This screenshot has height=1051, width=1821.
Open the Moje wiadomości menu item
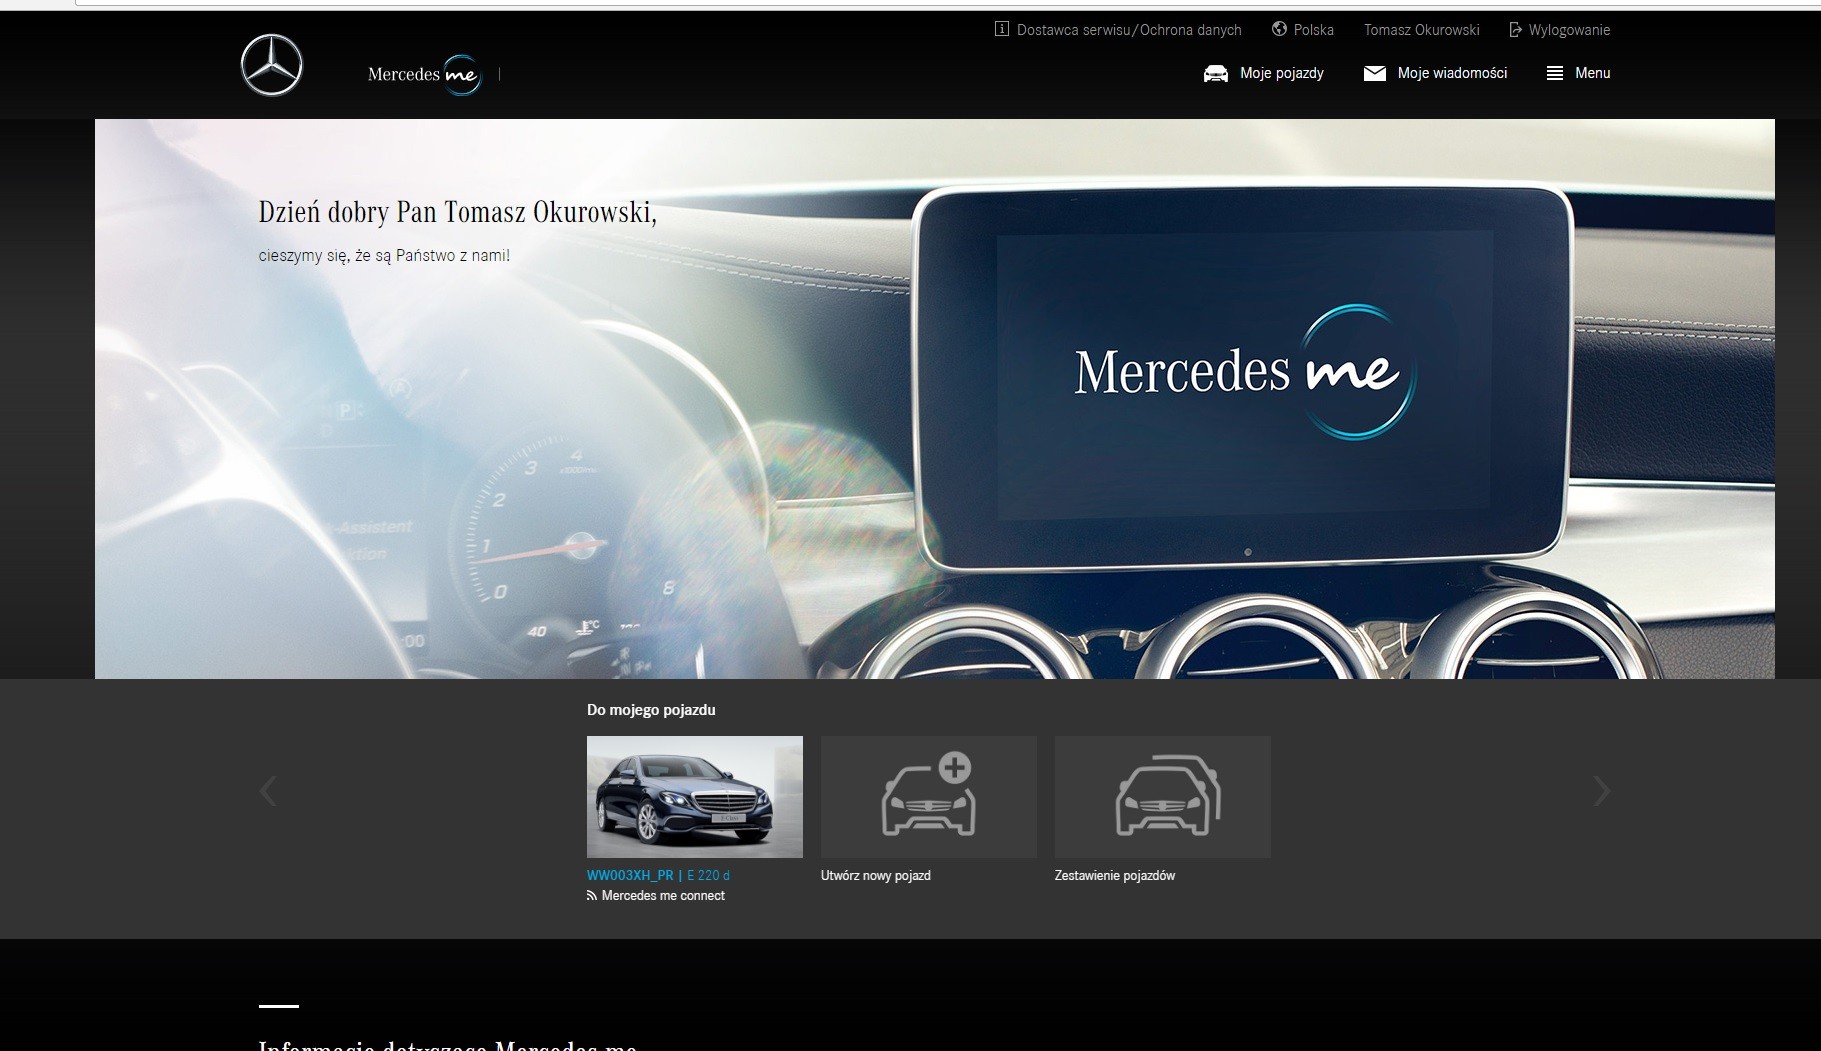[x=1452, y=73]
